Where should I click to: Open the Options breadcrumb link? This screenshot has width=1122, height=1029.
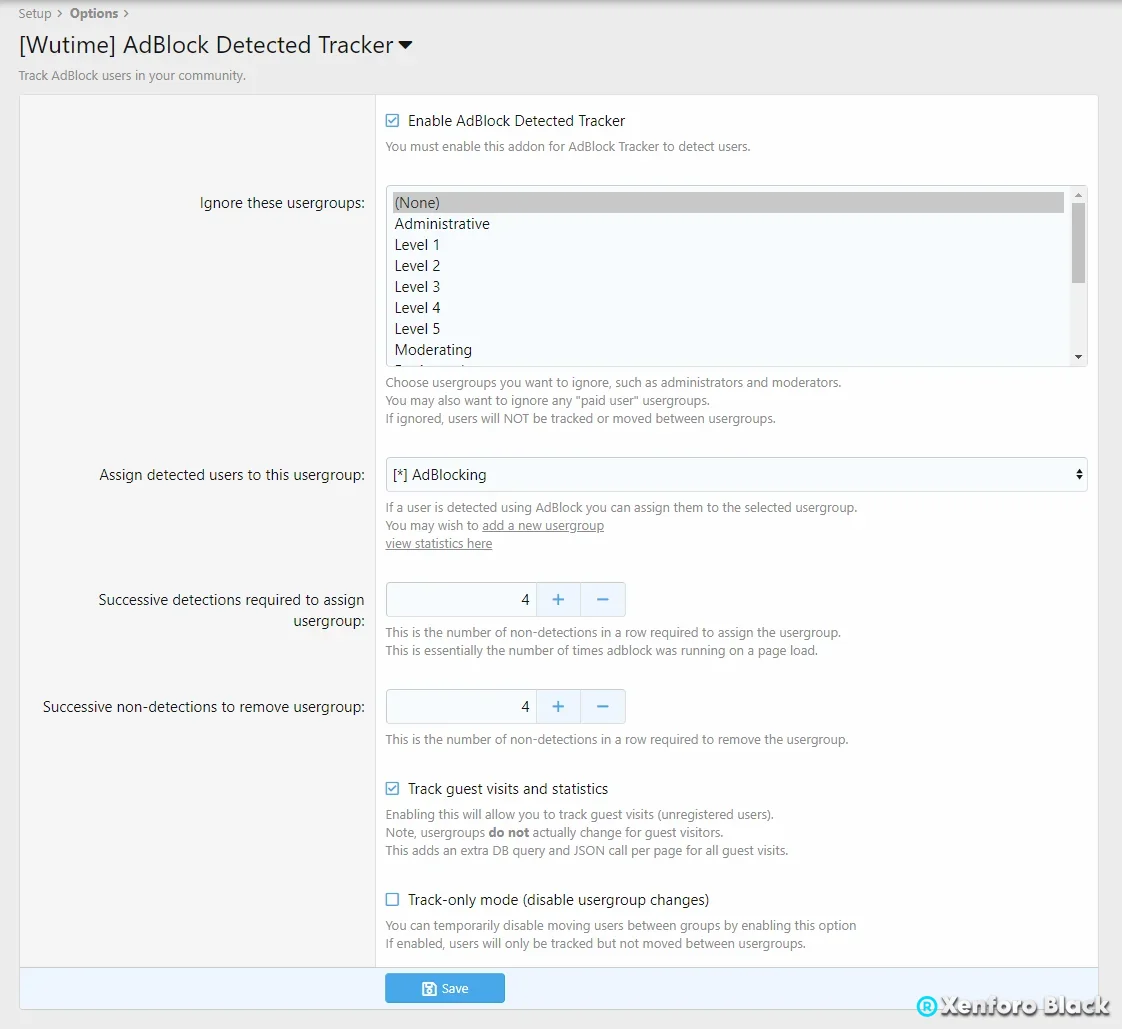[94, 14]
